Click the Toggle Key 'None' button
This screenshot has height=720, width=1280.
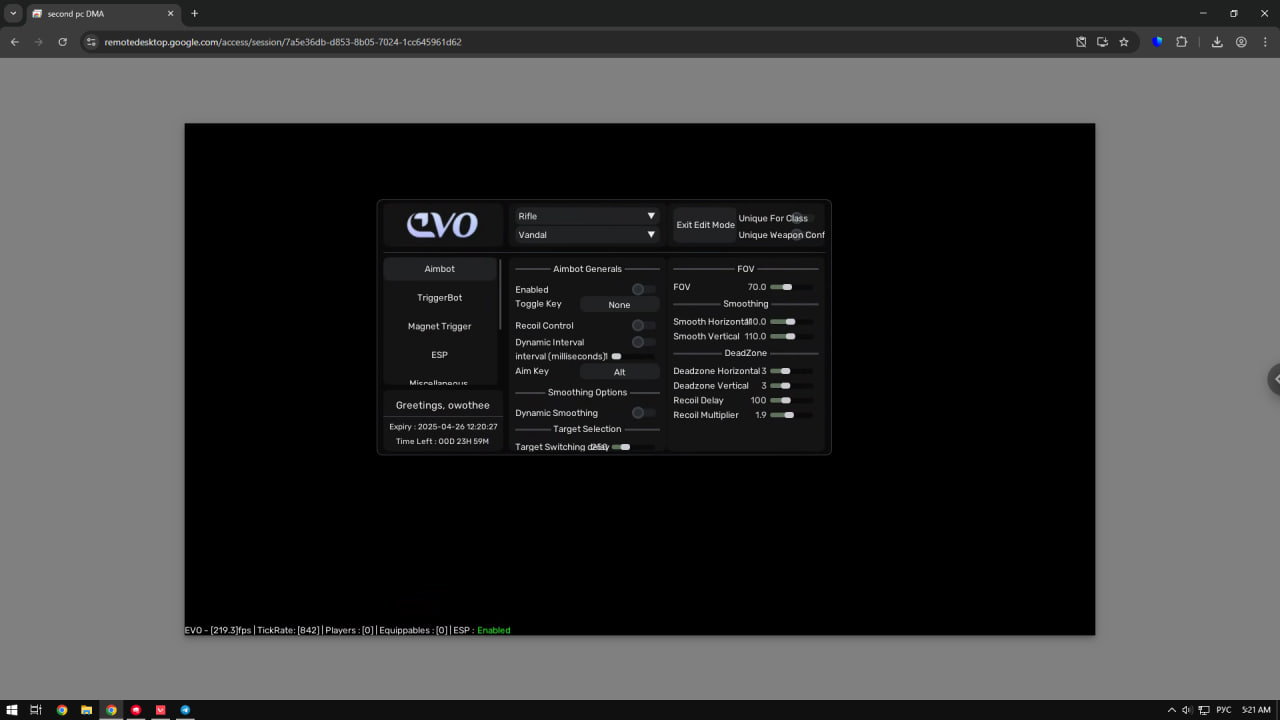[x=619, y=305]
